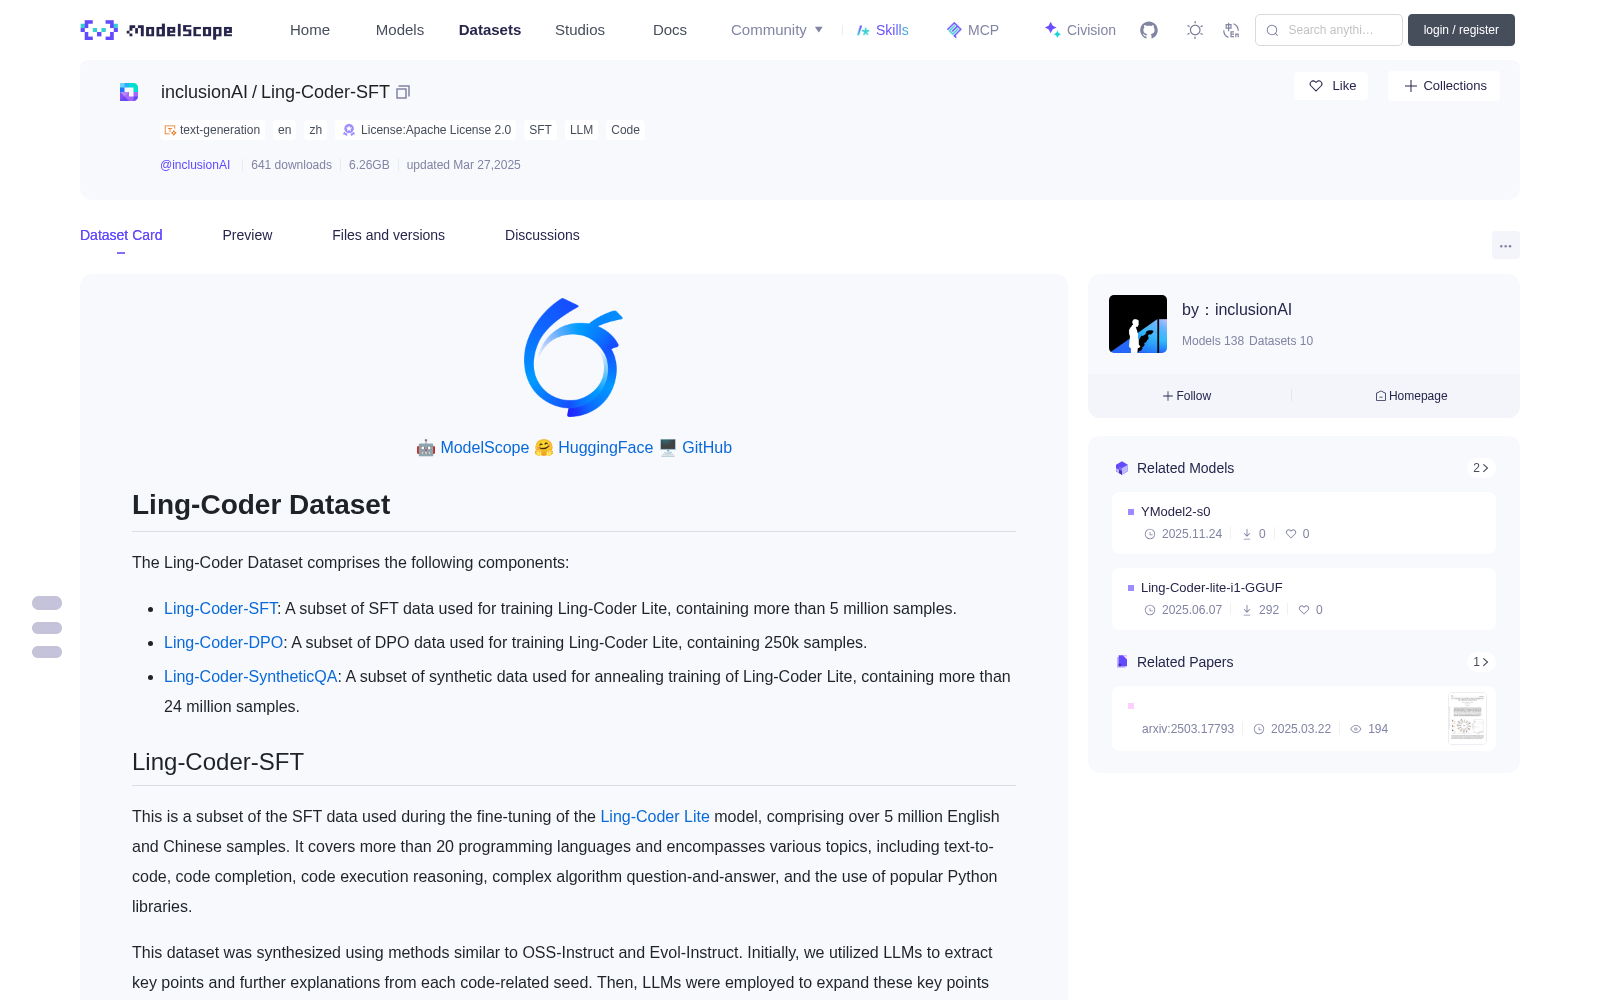This screenshot has height=1000, width=1600.
Task: Go to Studios in the navigation bar
Action: point(580,30)
